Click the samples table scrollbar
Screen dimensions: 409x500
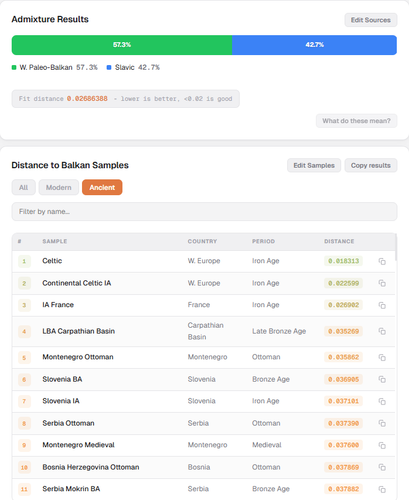point(396,247)
